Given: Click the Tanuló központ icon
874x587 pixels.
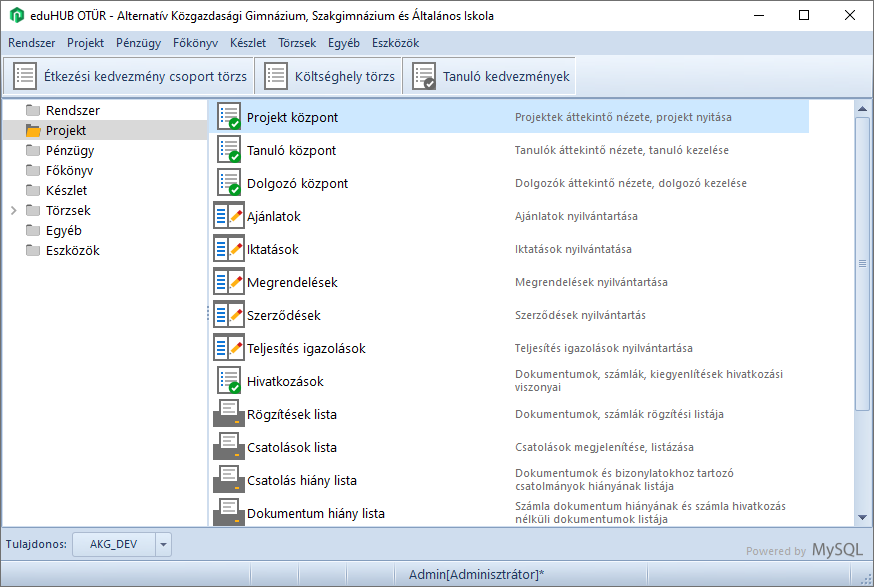Looking at the screenshot, I should click(229, 150).
